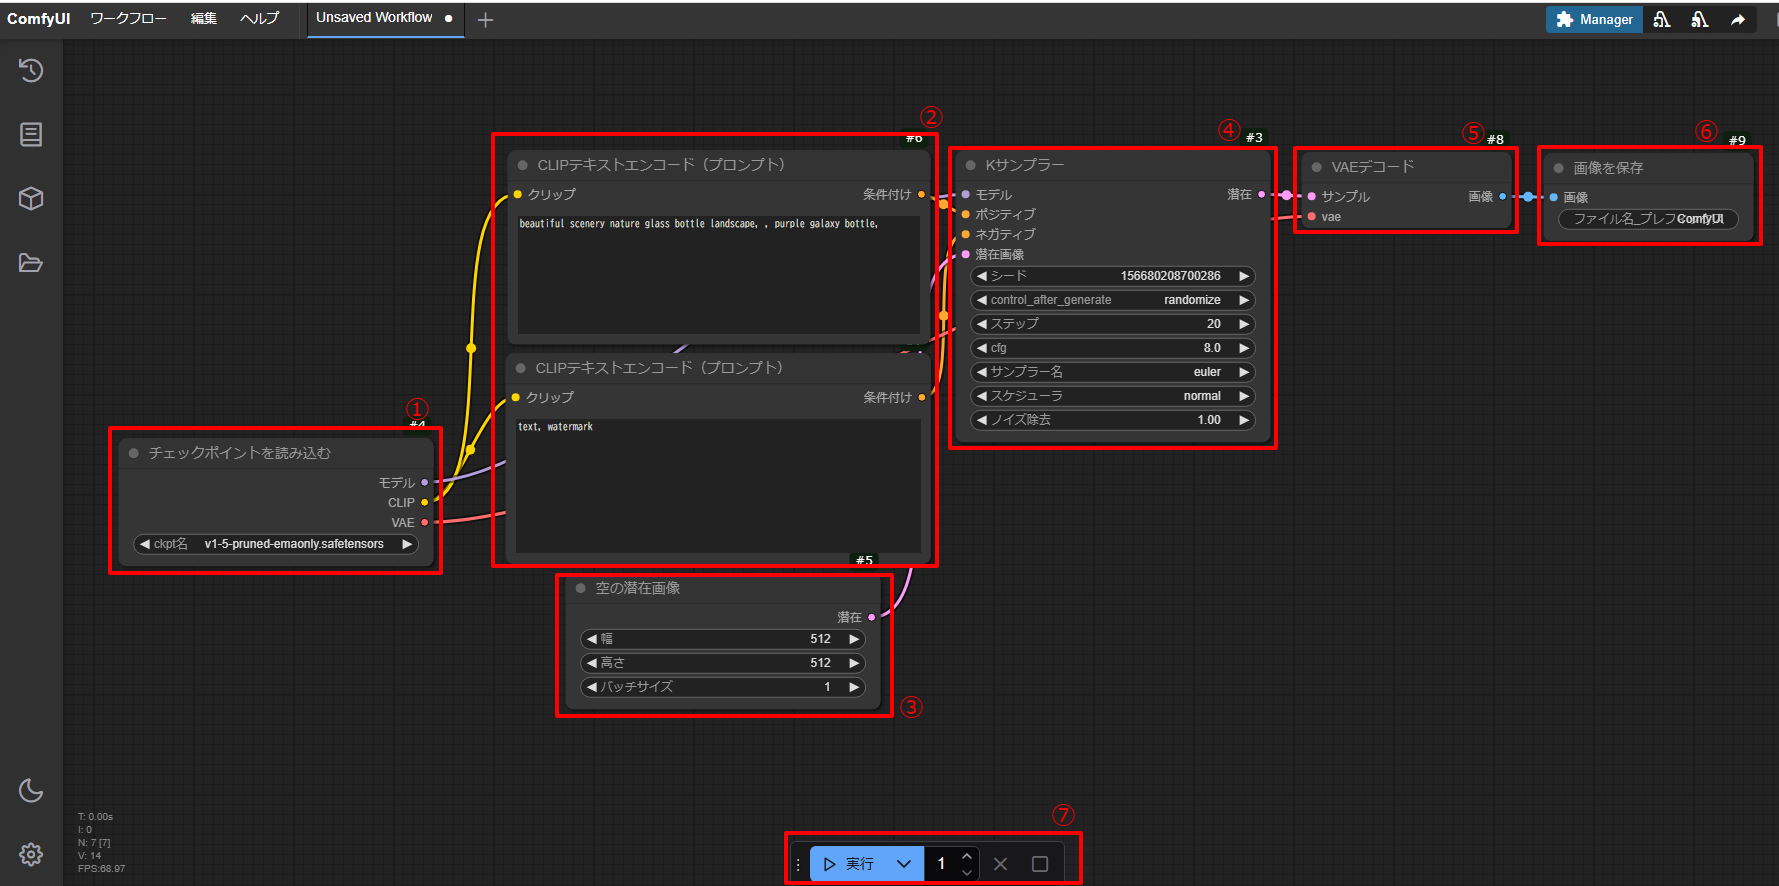The height and width of the screenshot is (886, 1779).
Task: Click the チェックポイントを読み込む node title
Action: click(x=240, y=453)
